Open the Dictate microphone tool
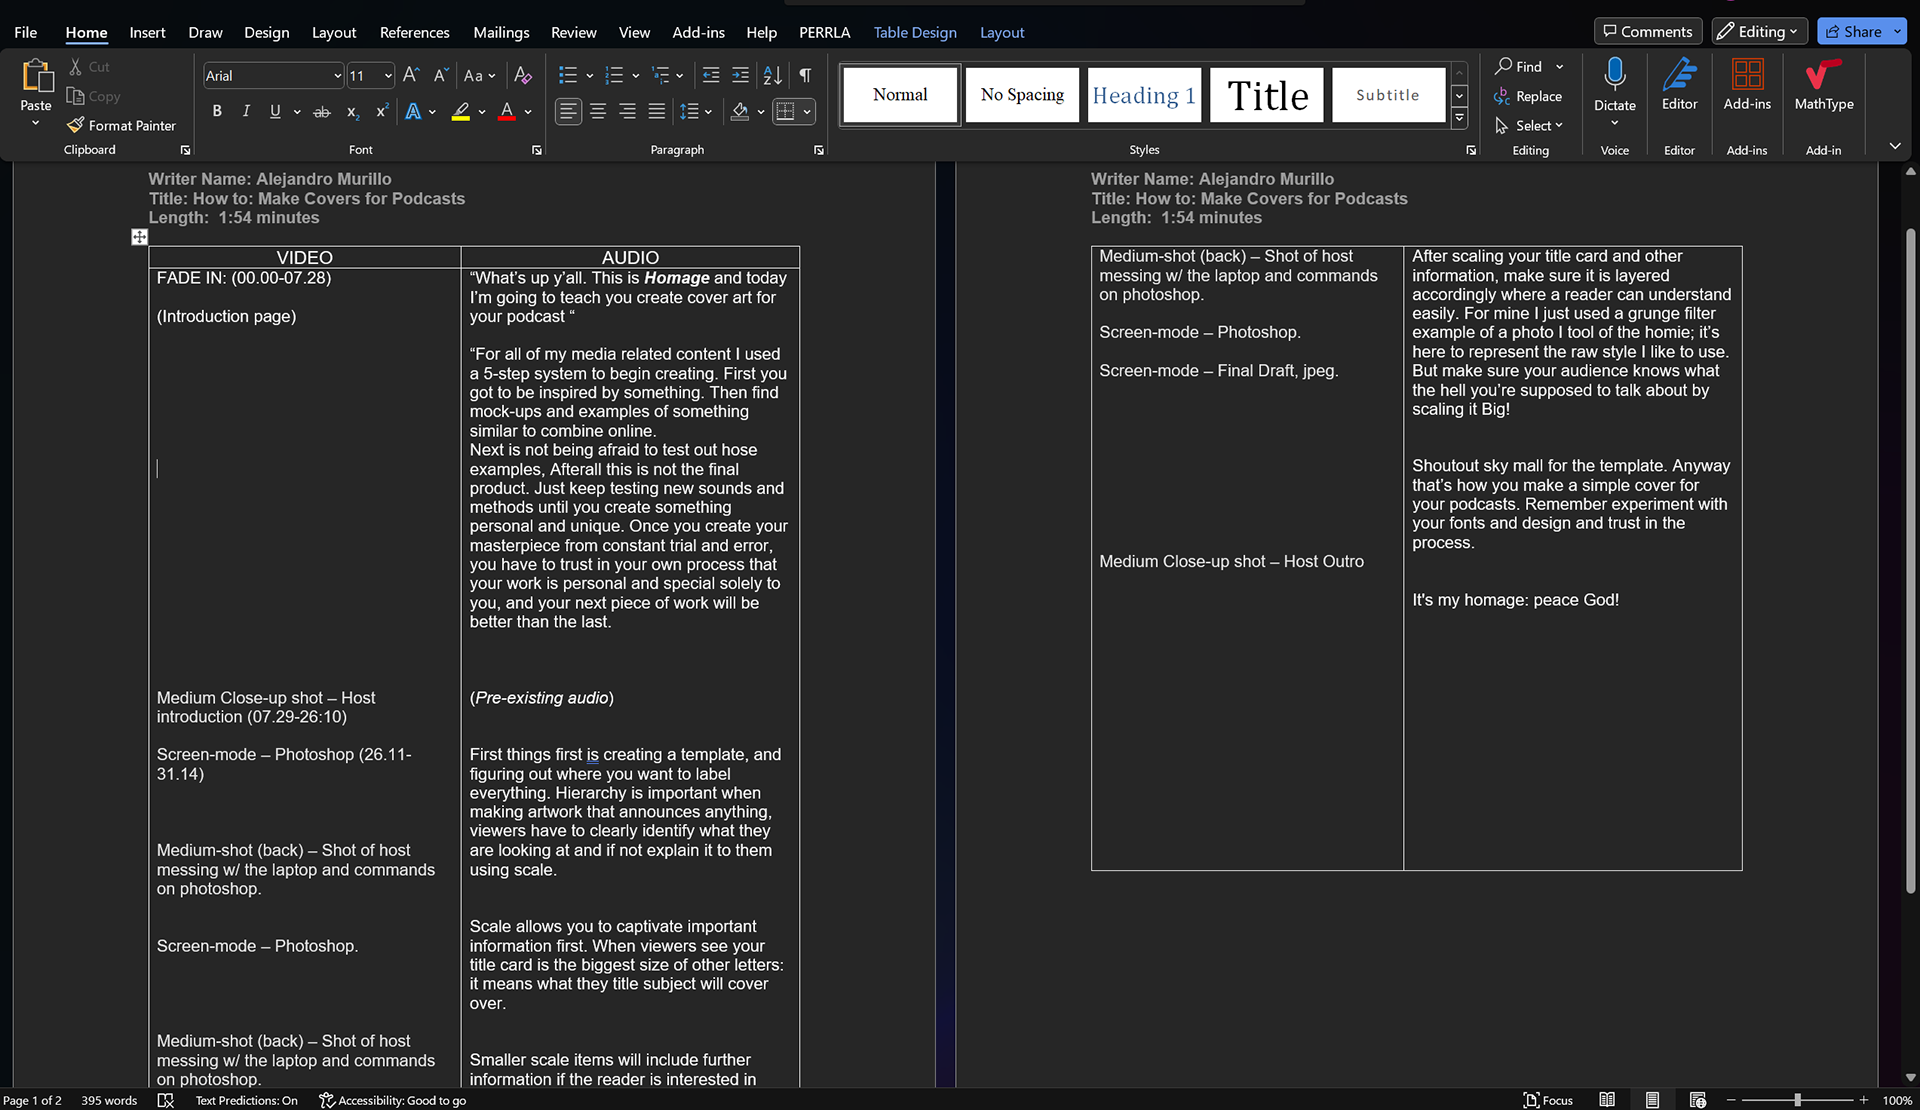This screenshot has width=1920, height=1110. (x=1614, y=75)
